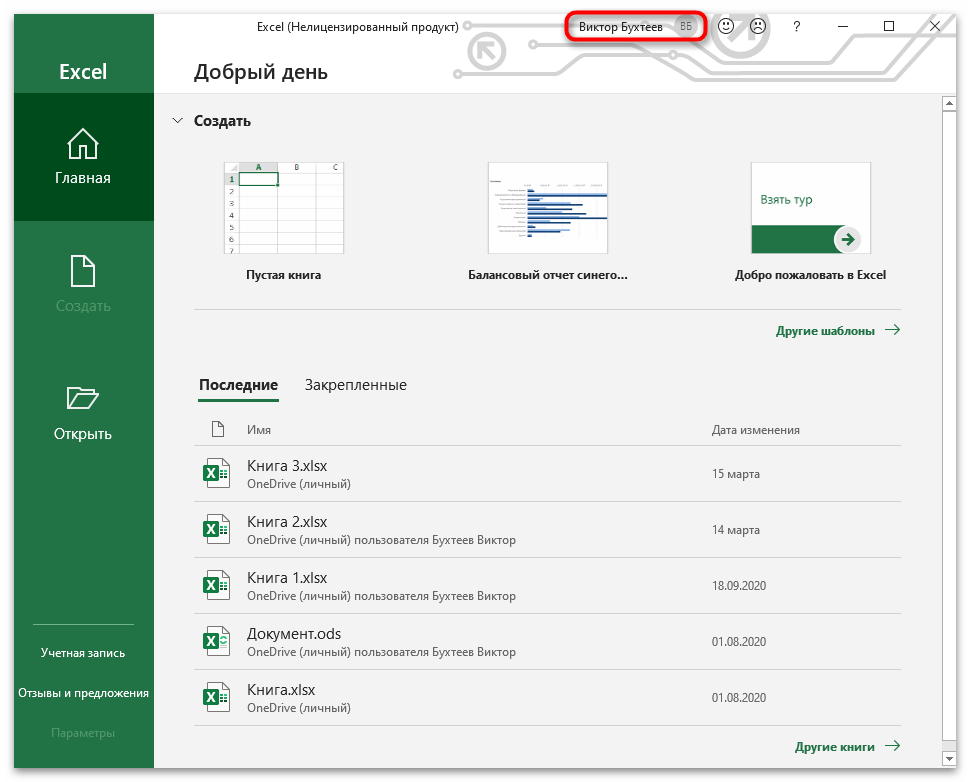Click the ВБ account avatar circle

point(686,27)
